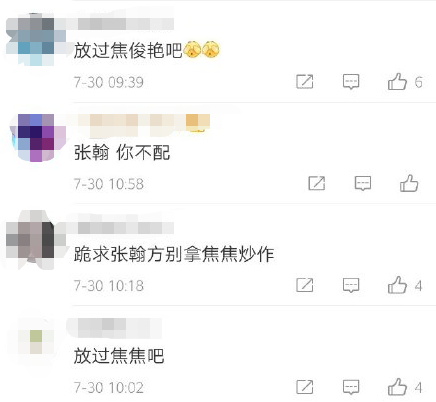Open username above 放过焦焦吧 comment
This screenshot has height=402, width=436.
[114, 328]
